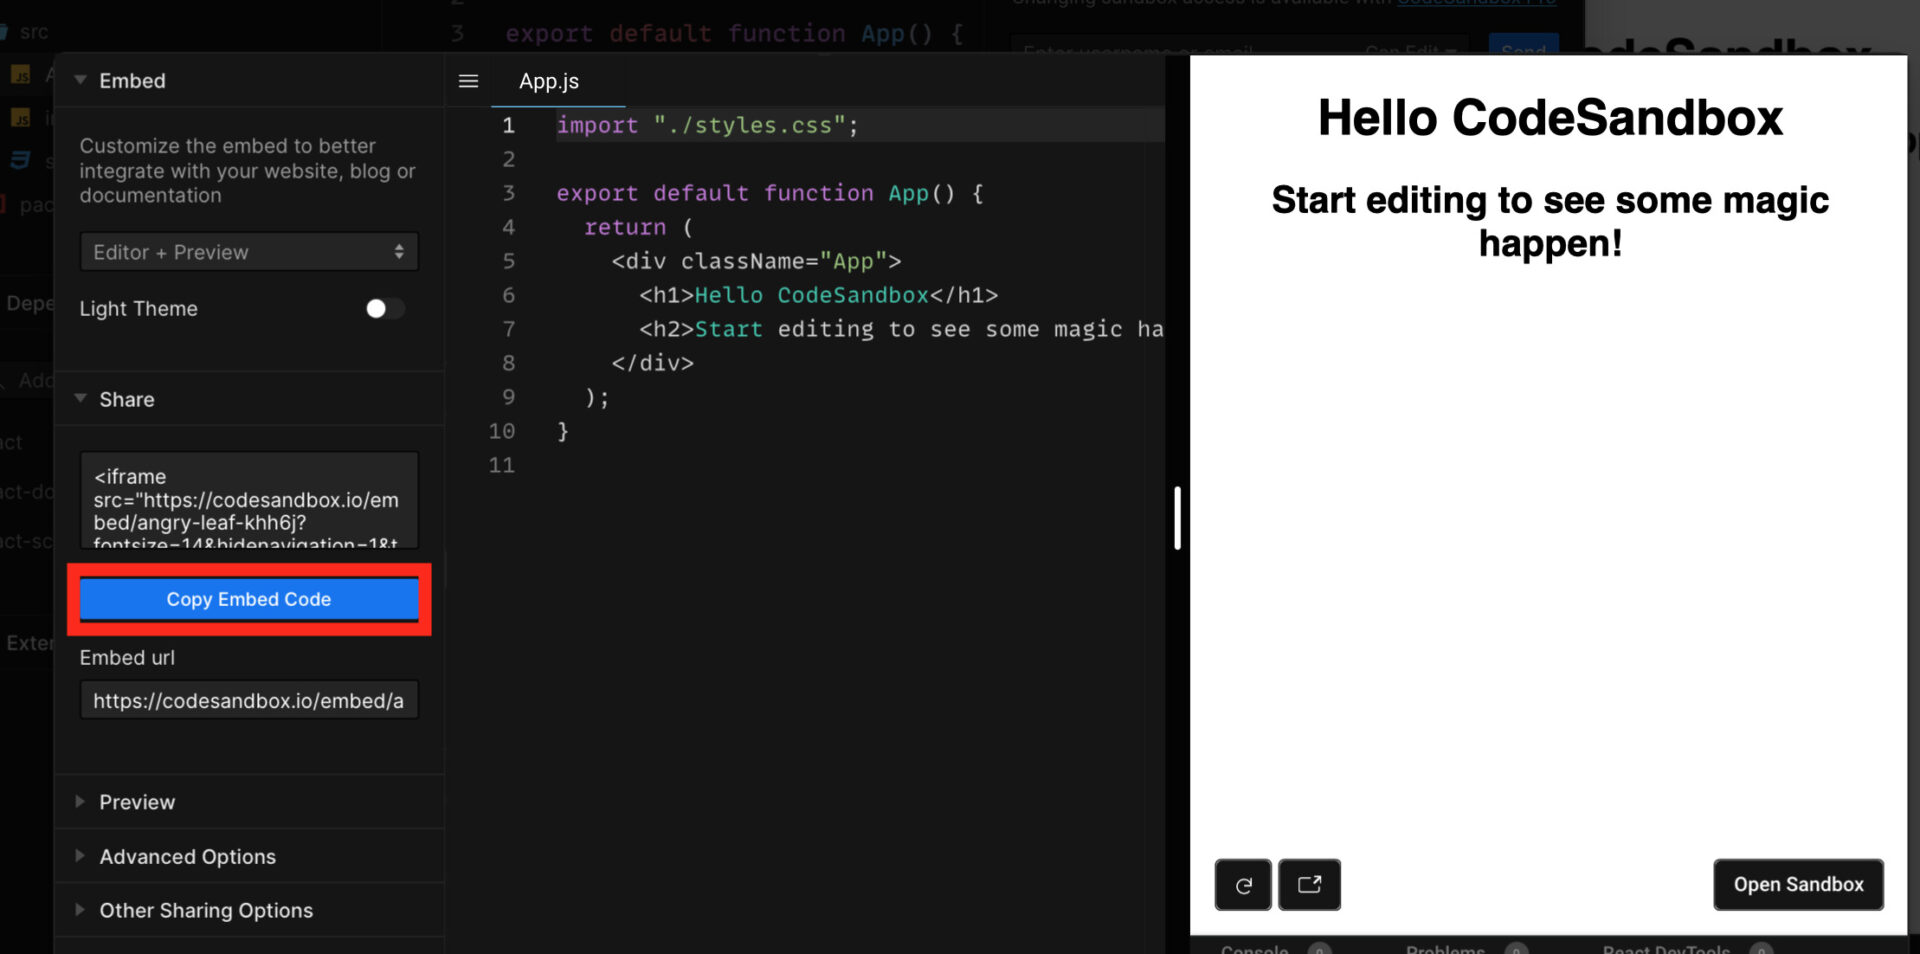Click the React DevTools notification badge

click(x=1760, y=951)
